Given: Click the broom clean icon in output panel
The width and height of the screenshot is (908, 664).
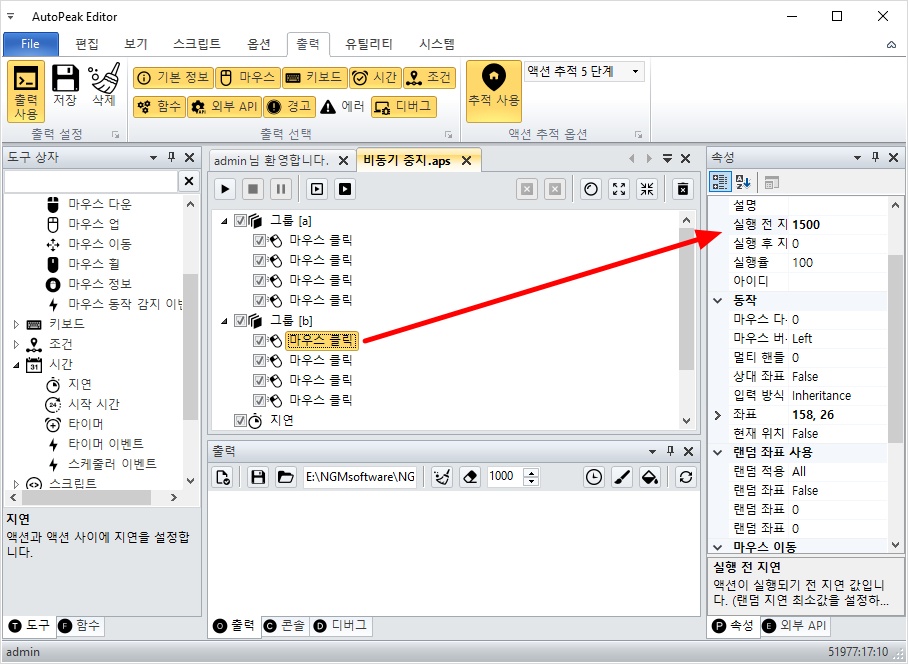Looking at the screenshot, I should pyautogui.click(x=442, y=477).
